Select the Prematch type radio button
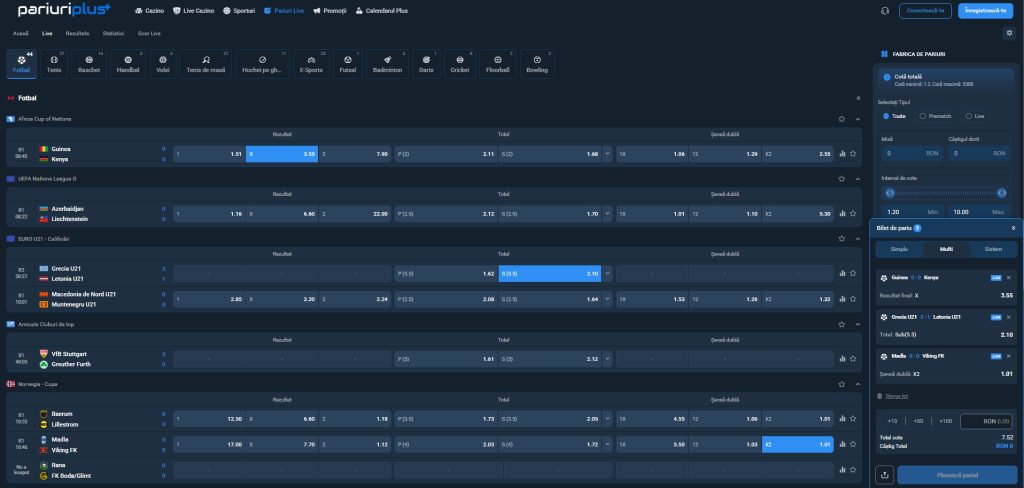The width and height of the screenshot is (1024, 488). coord(923,116)
